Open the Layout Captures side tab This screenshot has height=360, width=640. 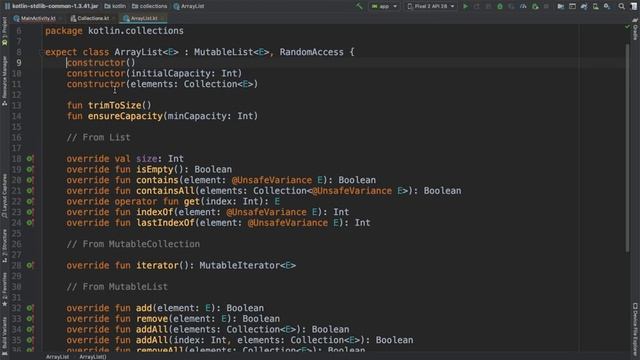[4, 196]
